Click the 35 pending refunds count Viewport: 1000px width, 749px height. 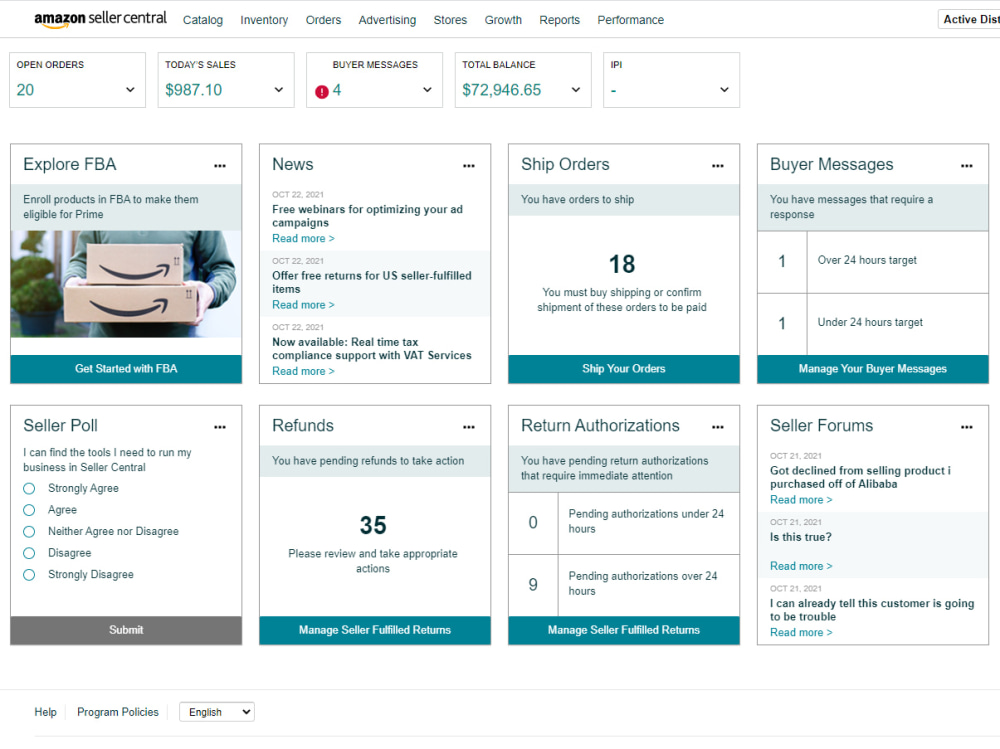[373, 526]
